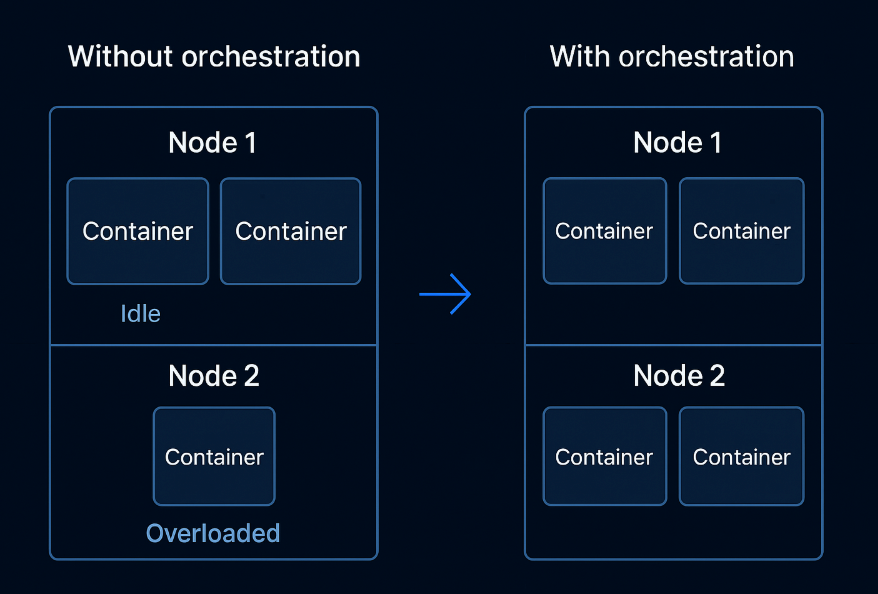The width and height of the screenshot is (878, 594).
Task: Select the right Container in Node 2 with orchestration
Action: (x=741, y=456)
